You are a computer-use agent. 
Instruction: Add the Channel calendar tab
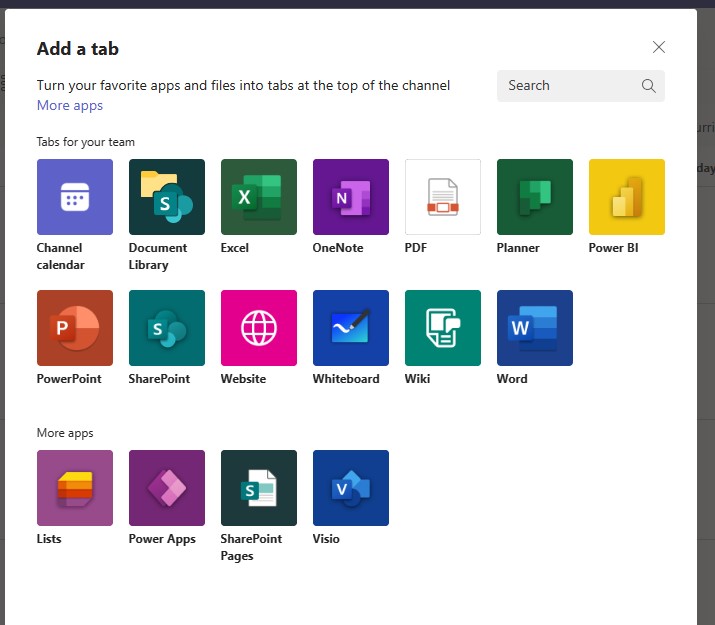coord(75,197)
